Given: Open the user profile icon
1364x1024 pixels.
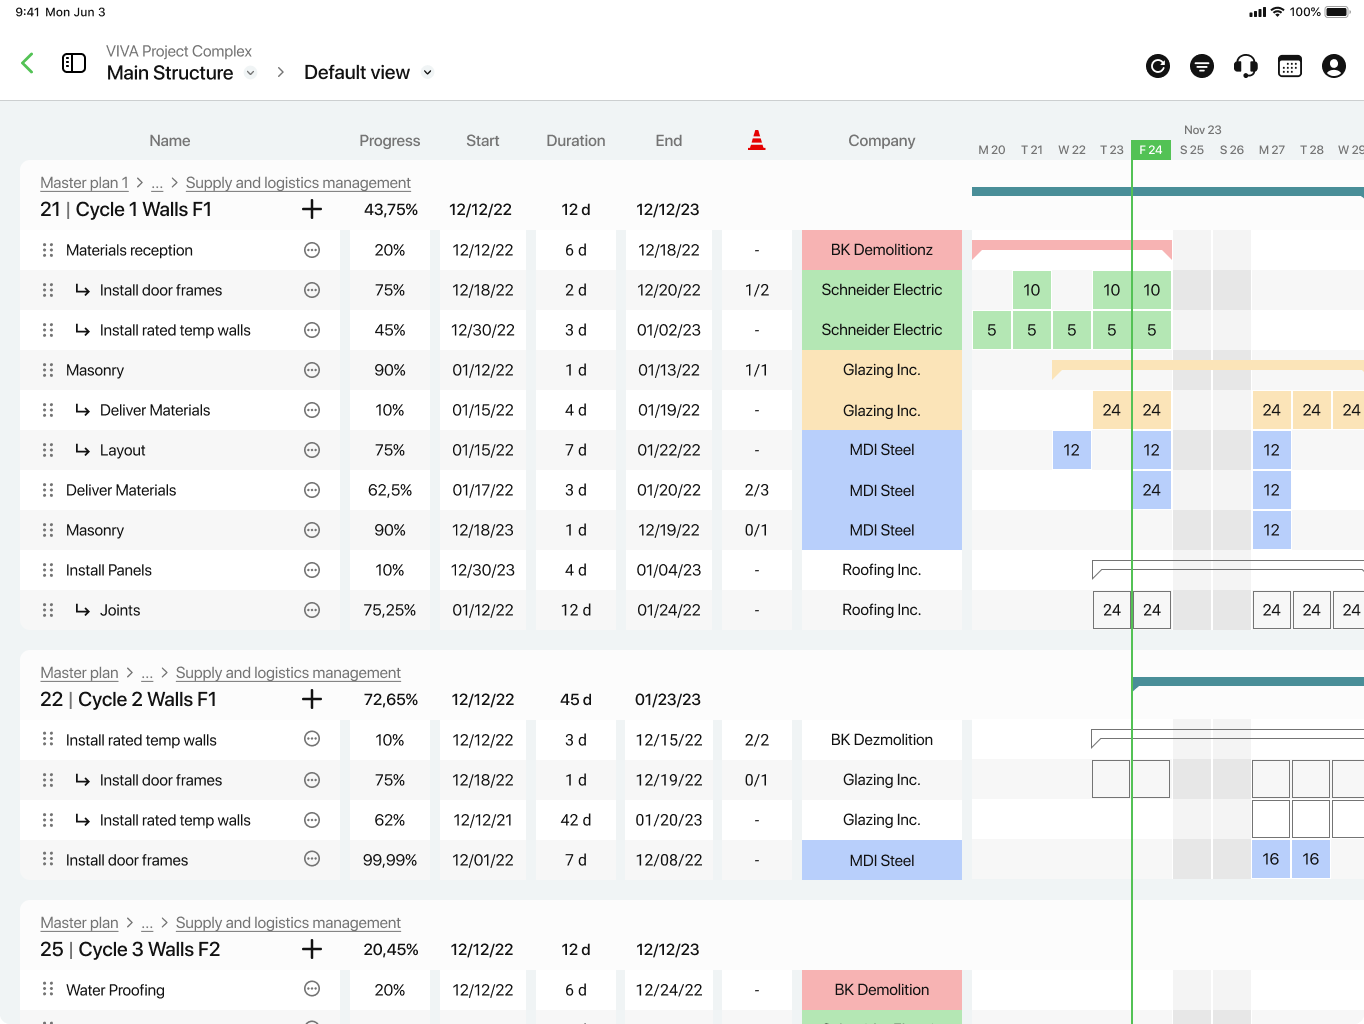Looking at the screenshot, I should [x=1334, y=66].
